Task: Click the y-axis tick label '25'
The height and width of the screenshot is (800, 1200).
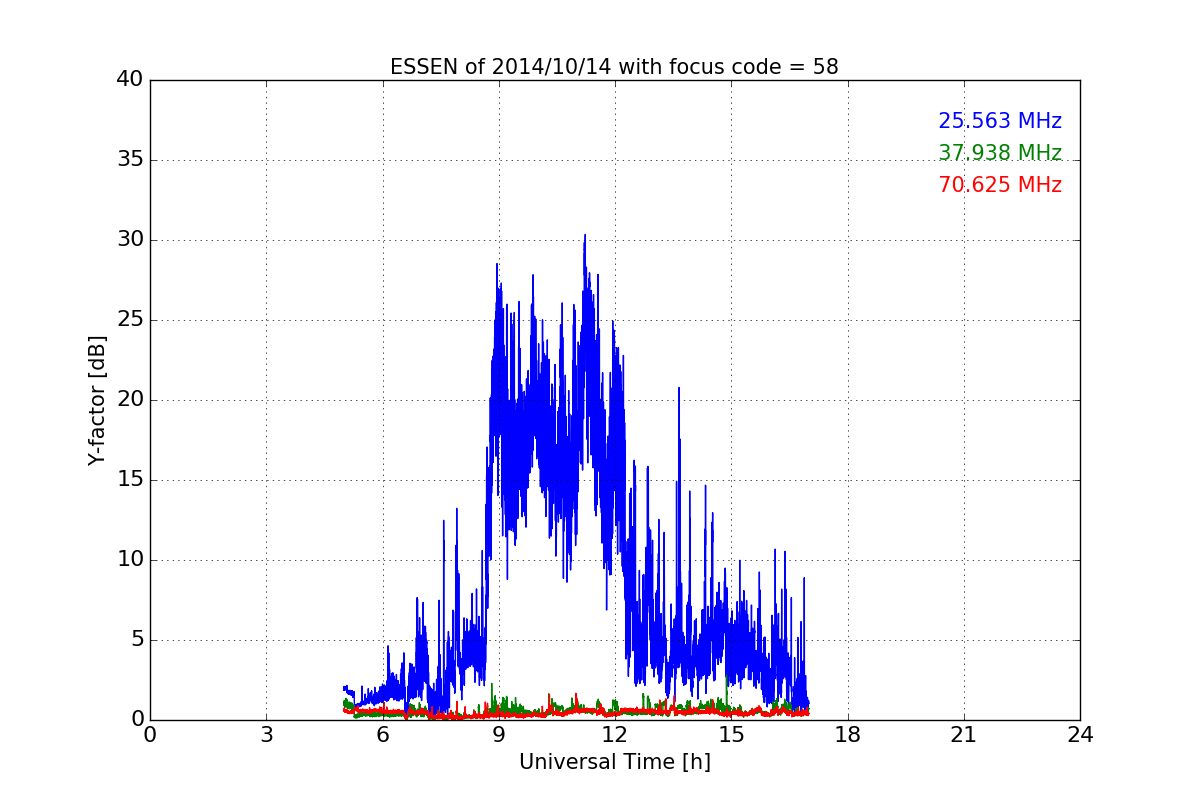Action: pyautogui.click(x=129, y=320)
